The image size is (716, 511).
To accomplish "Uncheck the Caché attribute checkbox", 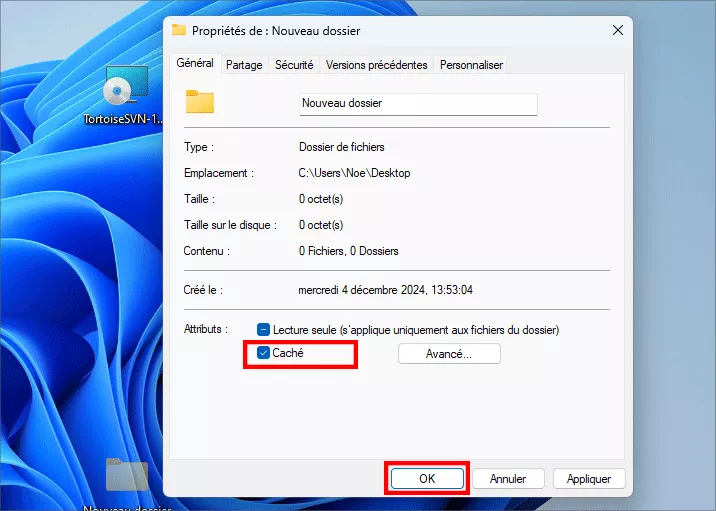I will (x=264, y=353).
